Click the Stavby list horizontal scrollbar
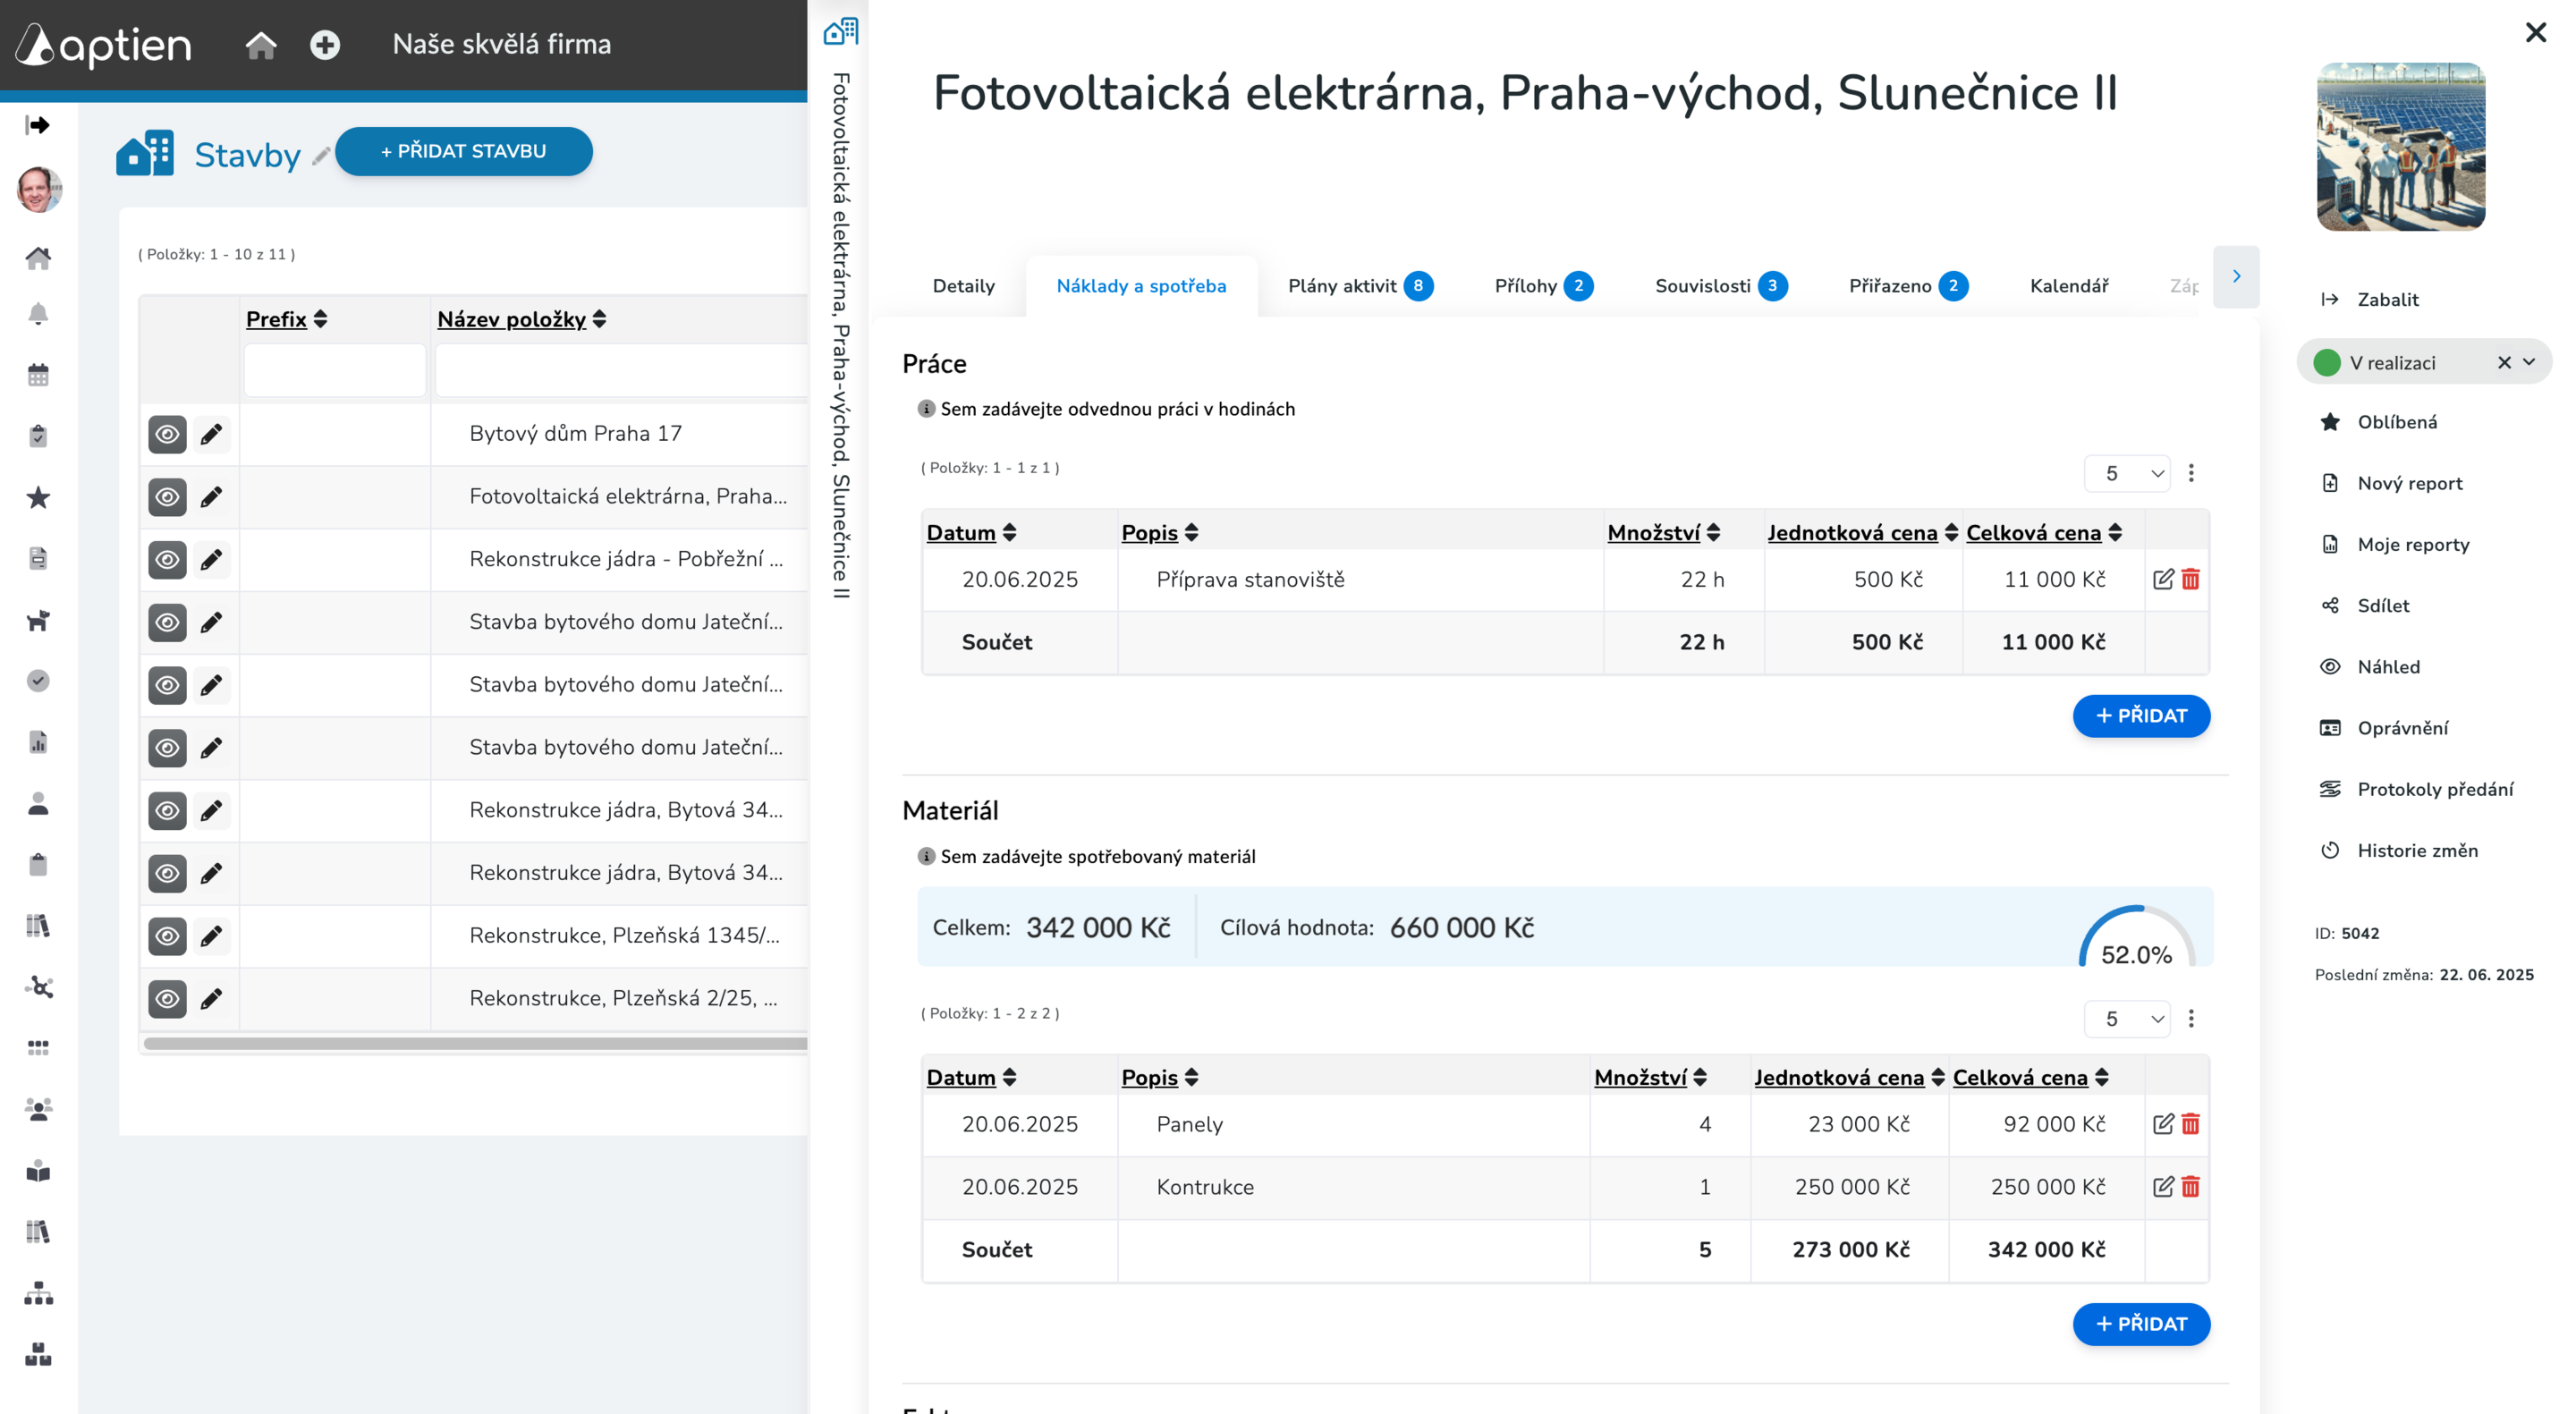Viewport: 2576px width, 1414px height. [475, 1043]
